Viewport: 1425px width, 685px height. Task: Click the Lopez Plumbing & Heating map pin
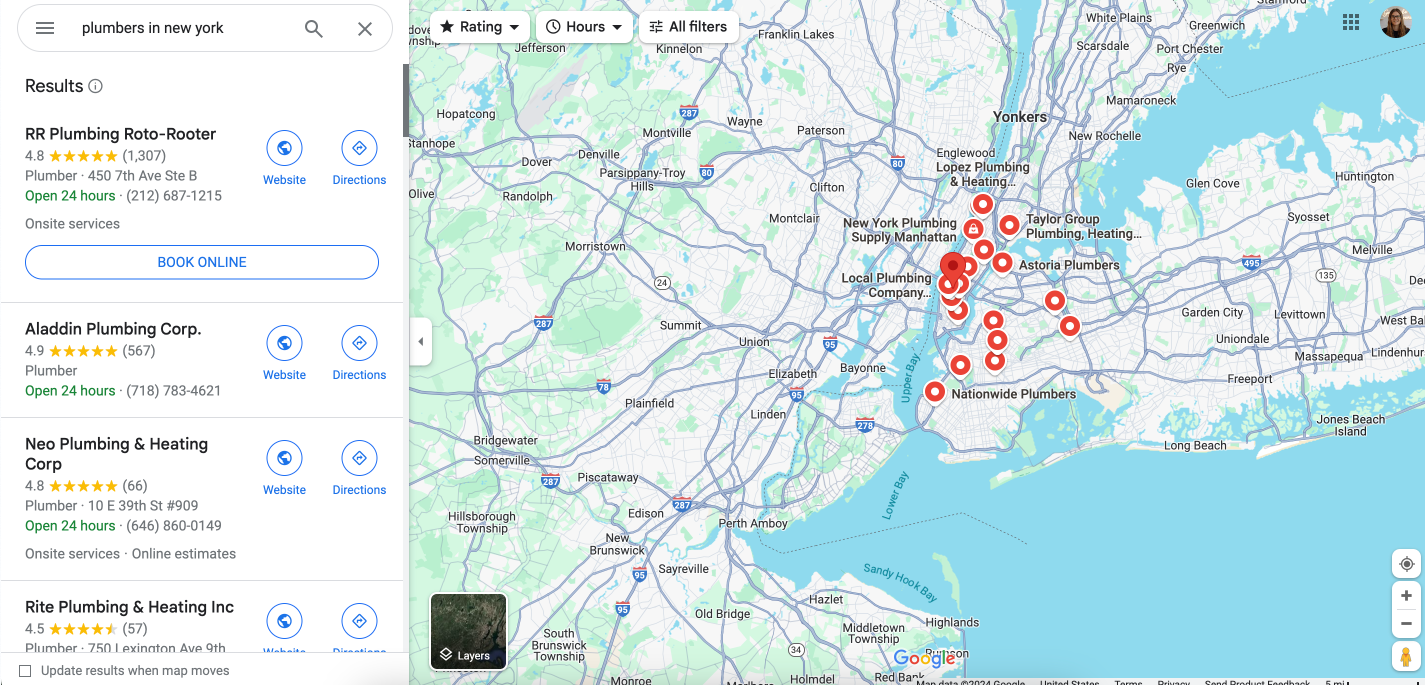983,204
